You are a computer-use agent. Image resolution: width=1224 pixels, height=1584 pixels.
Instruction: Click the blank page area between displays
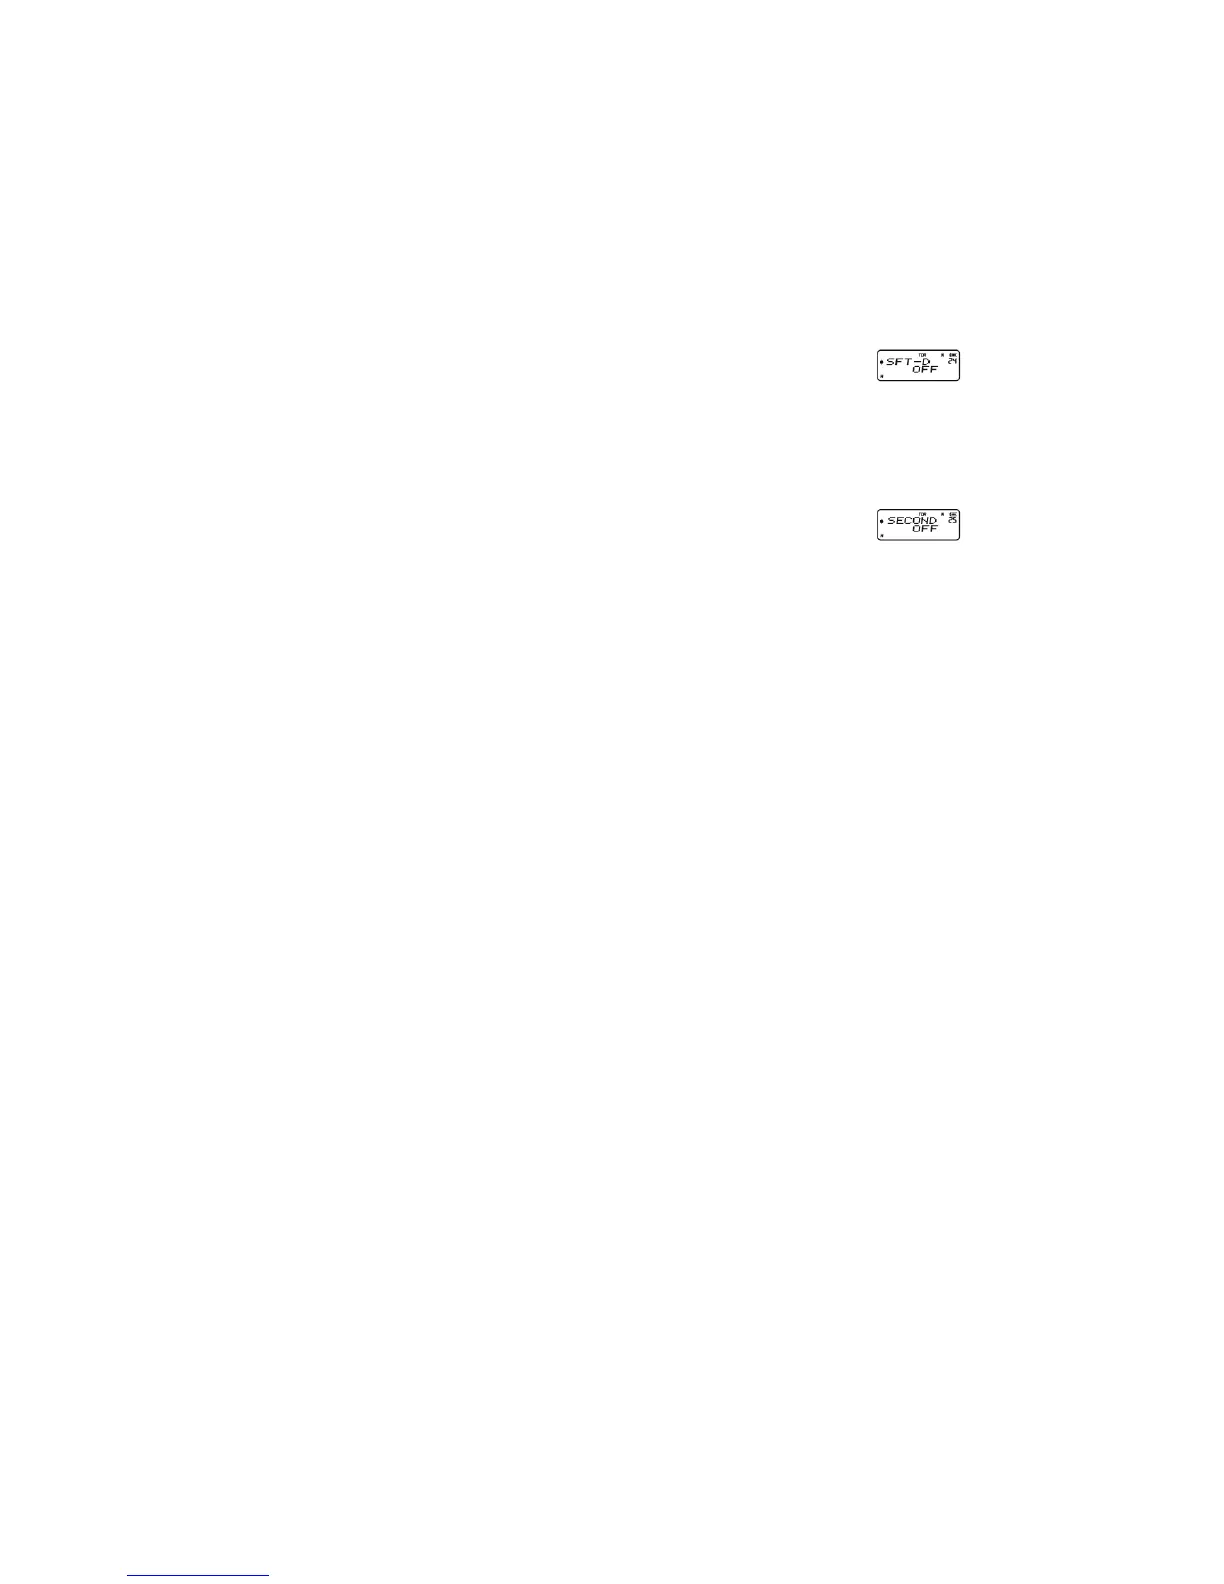point(918,445)
